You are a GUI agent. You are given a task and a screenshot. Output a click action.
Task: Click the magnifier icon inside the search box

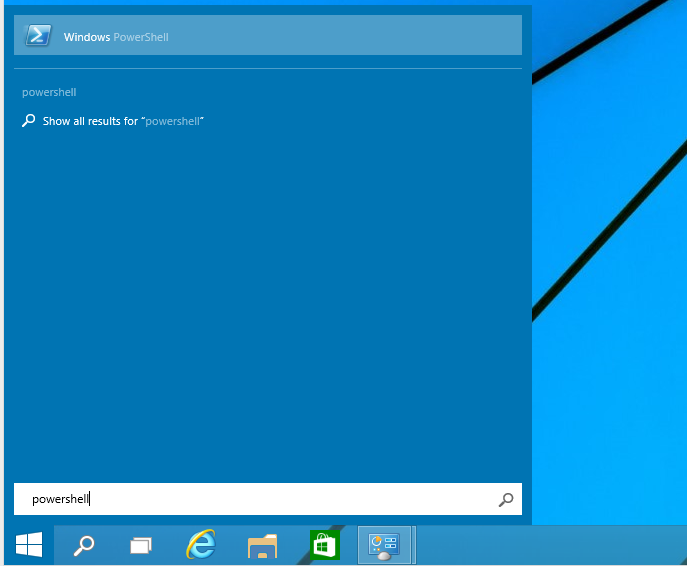(506, 499)
